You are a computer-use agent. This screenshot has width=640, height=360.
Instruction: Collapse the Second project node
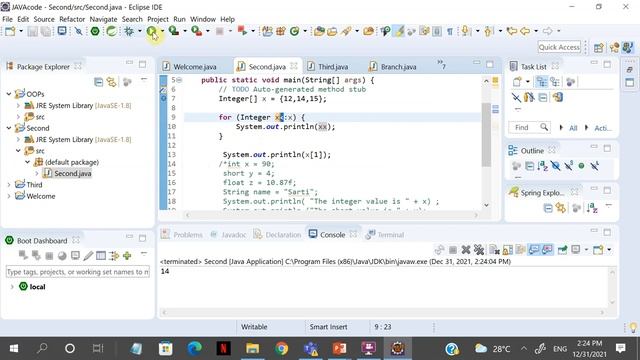[x=9, y=128]
